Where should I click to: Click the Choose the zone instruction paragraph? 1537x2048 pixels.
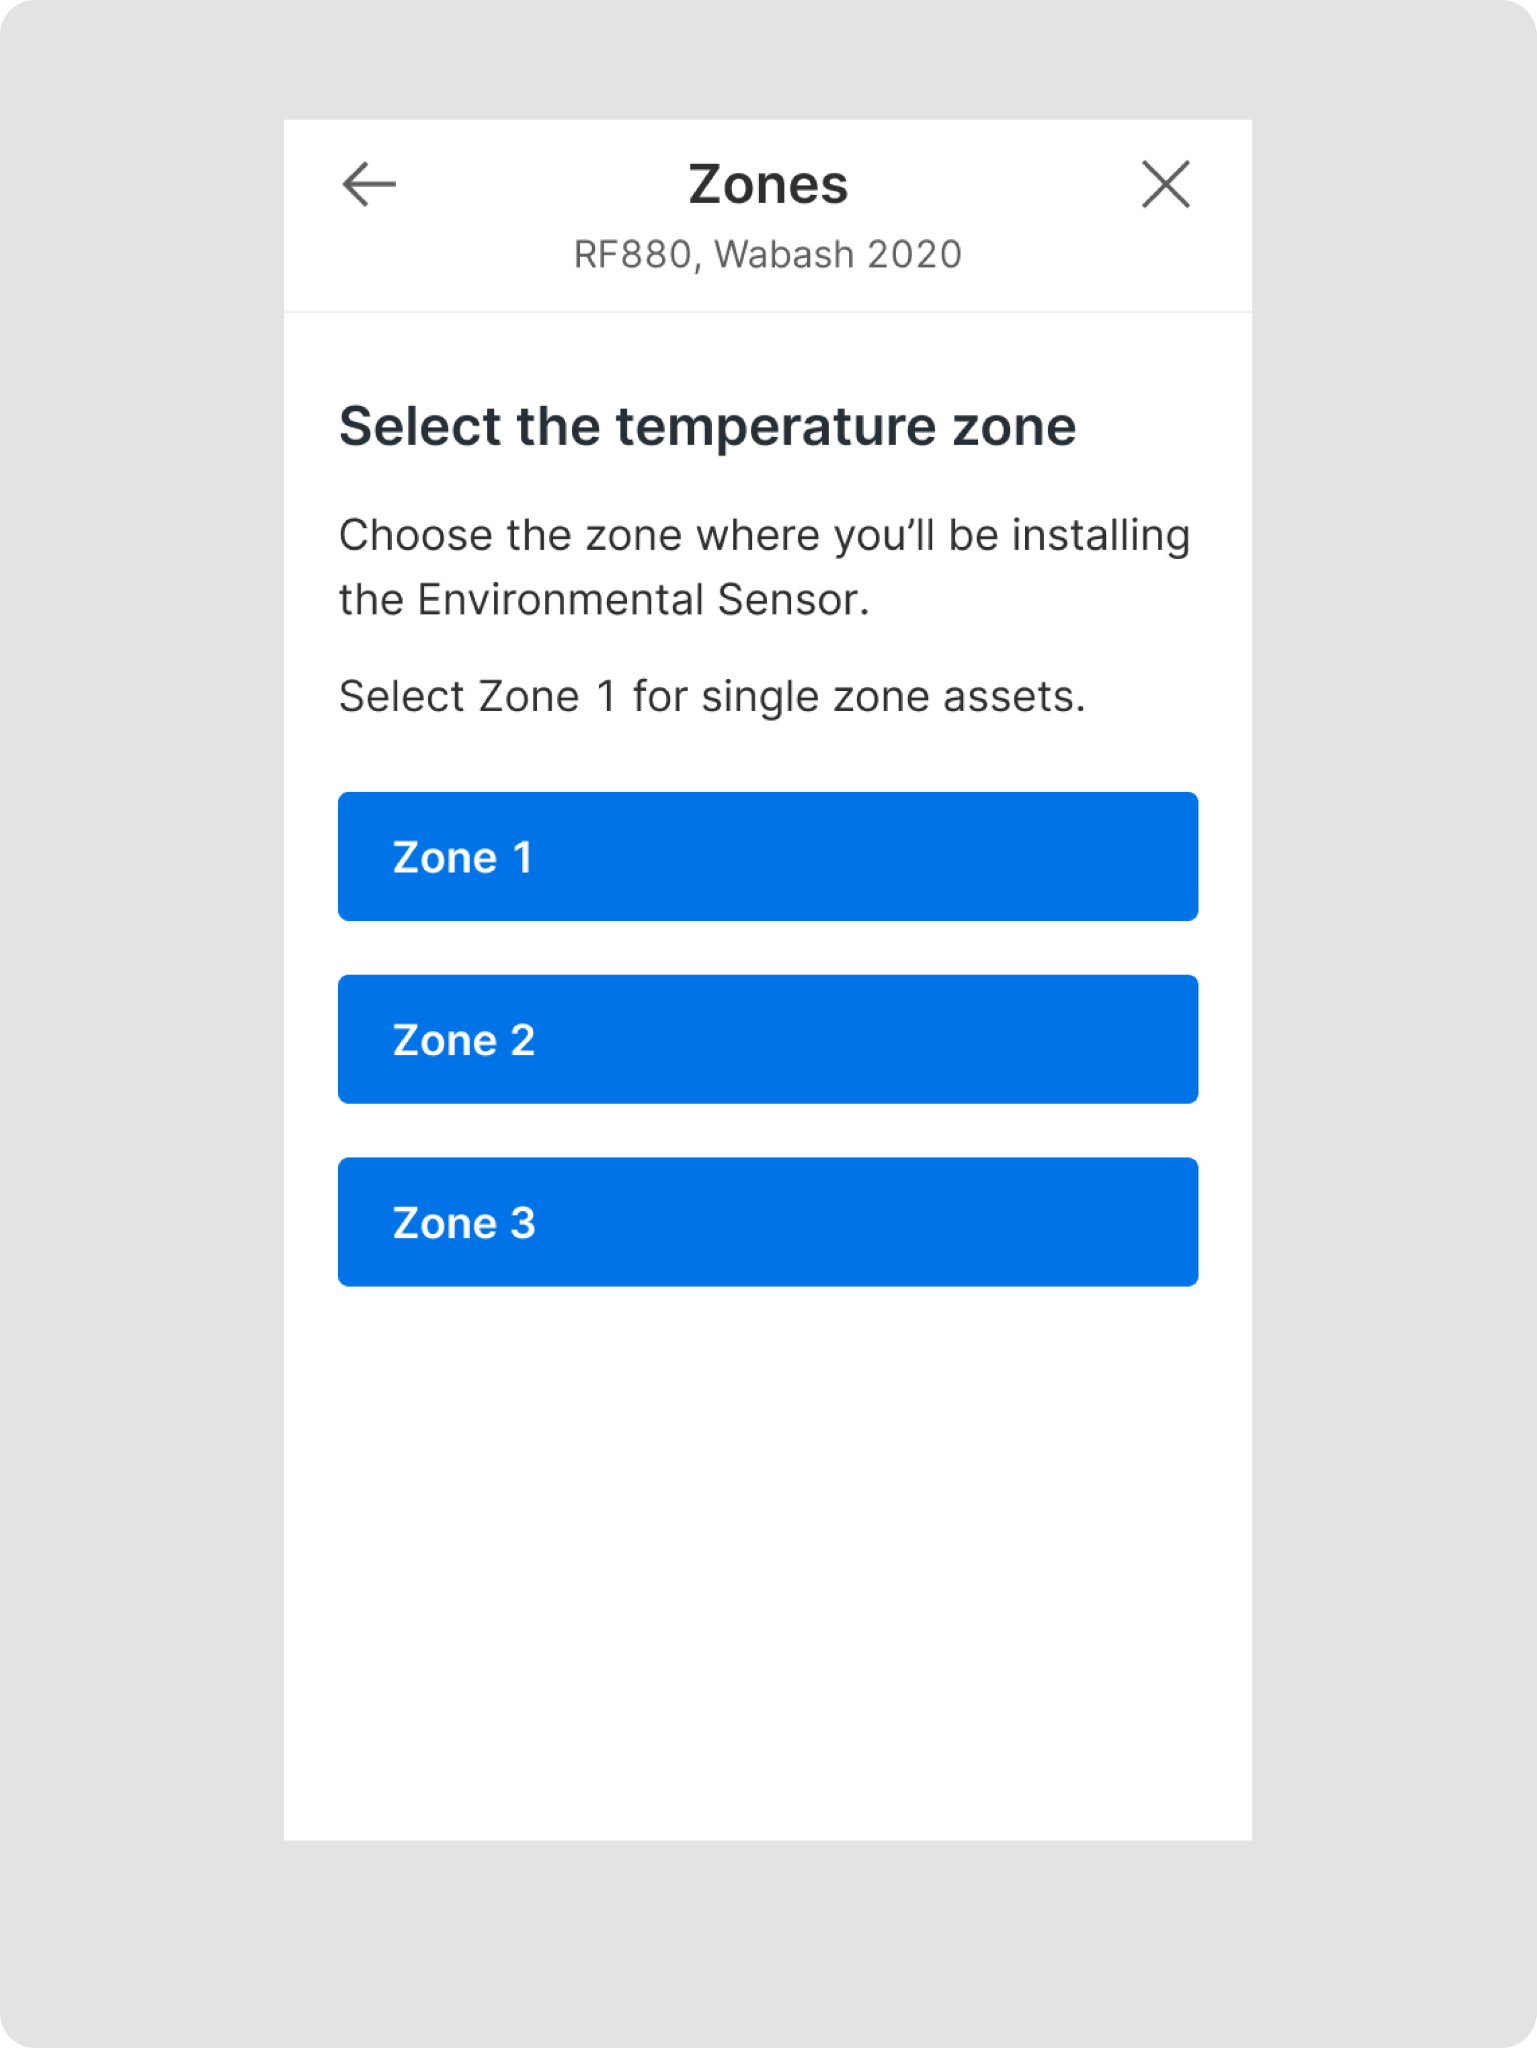(764, 537)
